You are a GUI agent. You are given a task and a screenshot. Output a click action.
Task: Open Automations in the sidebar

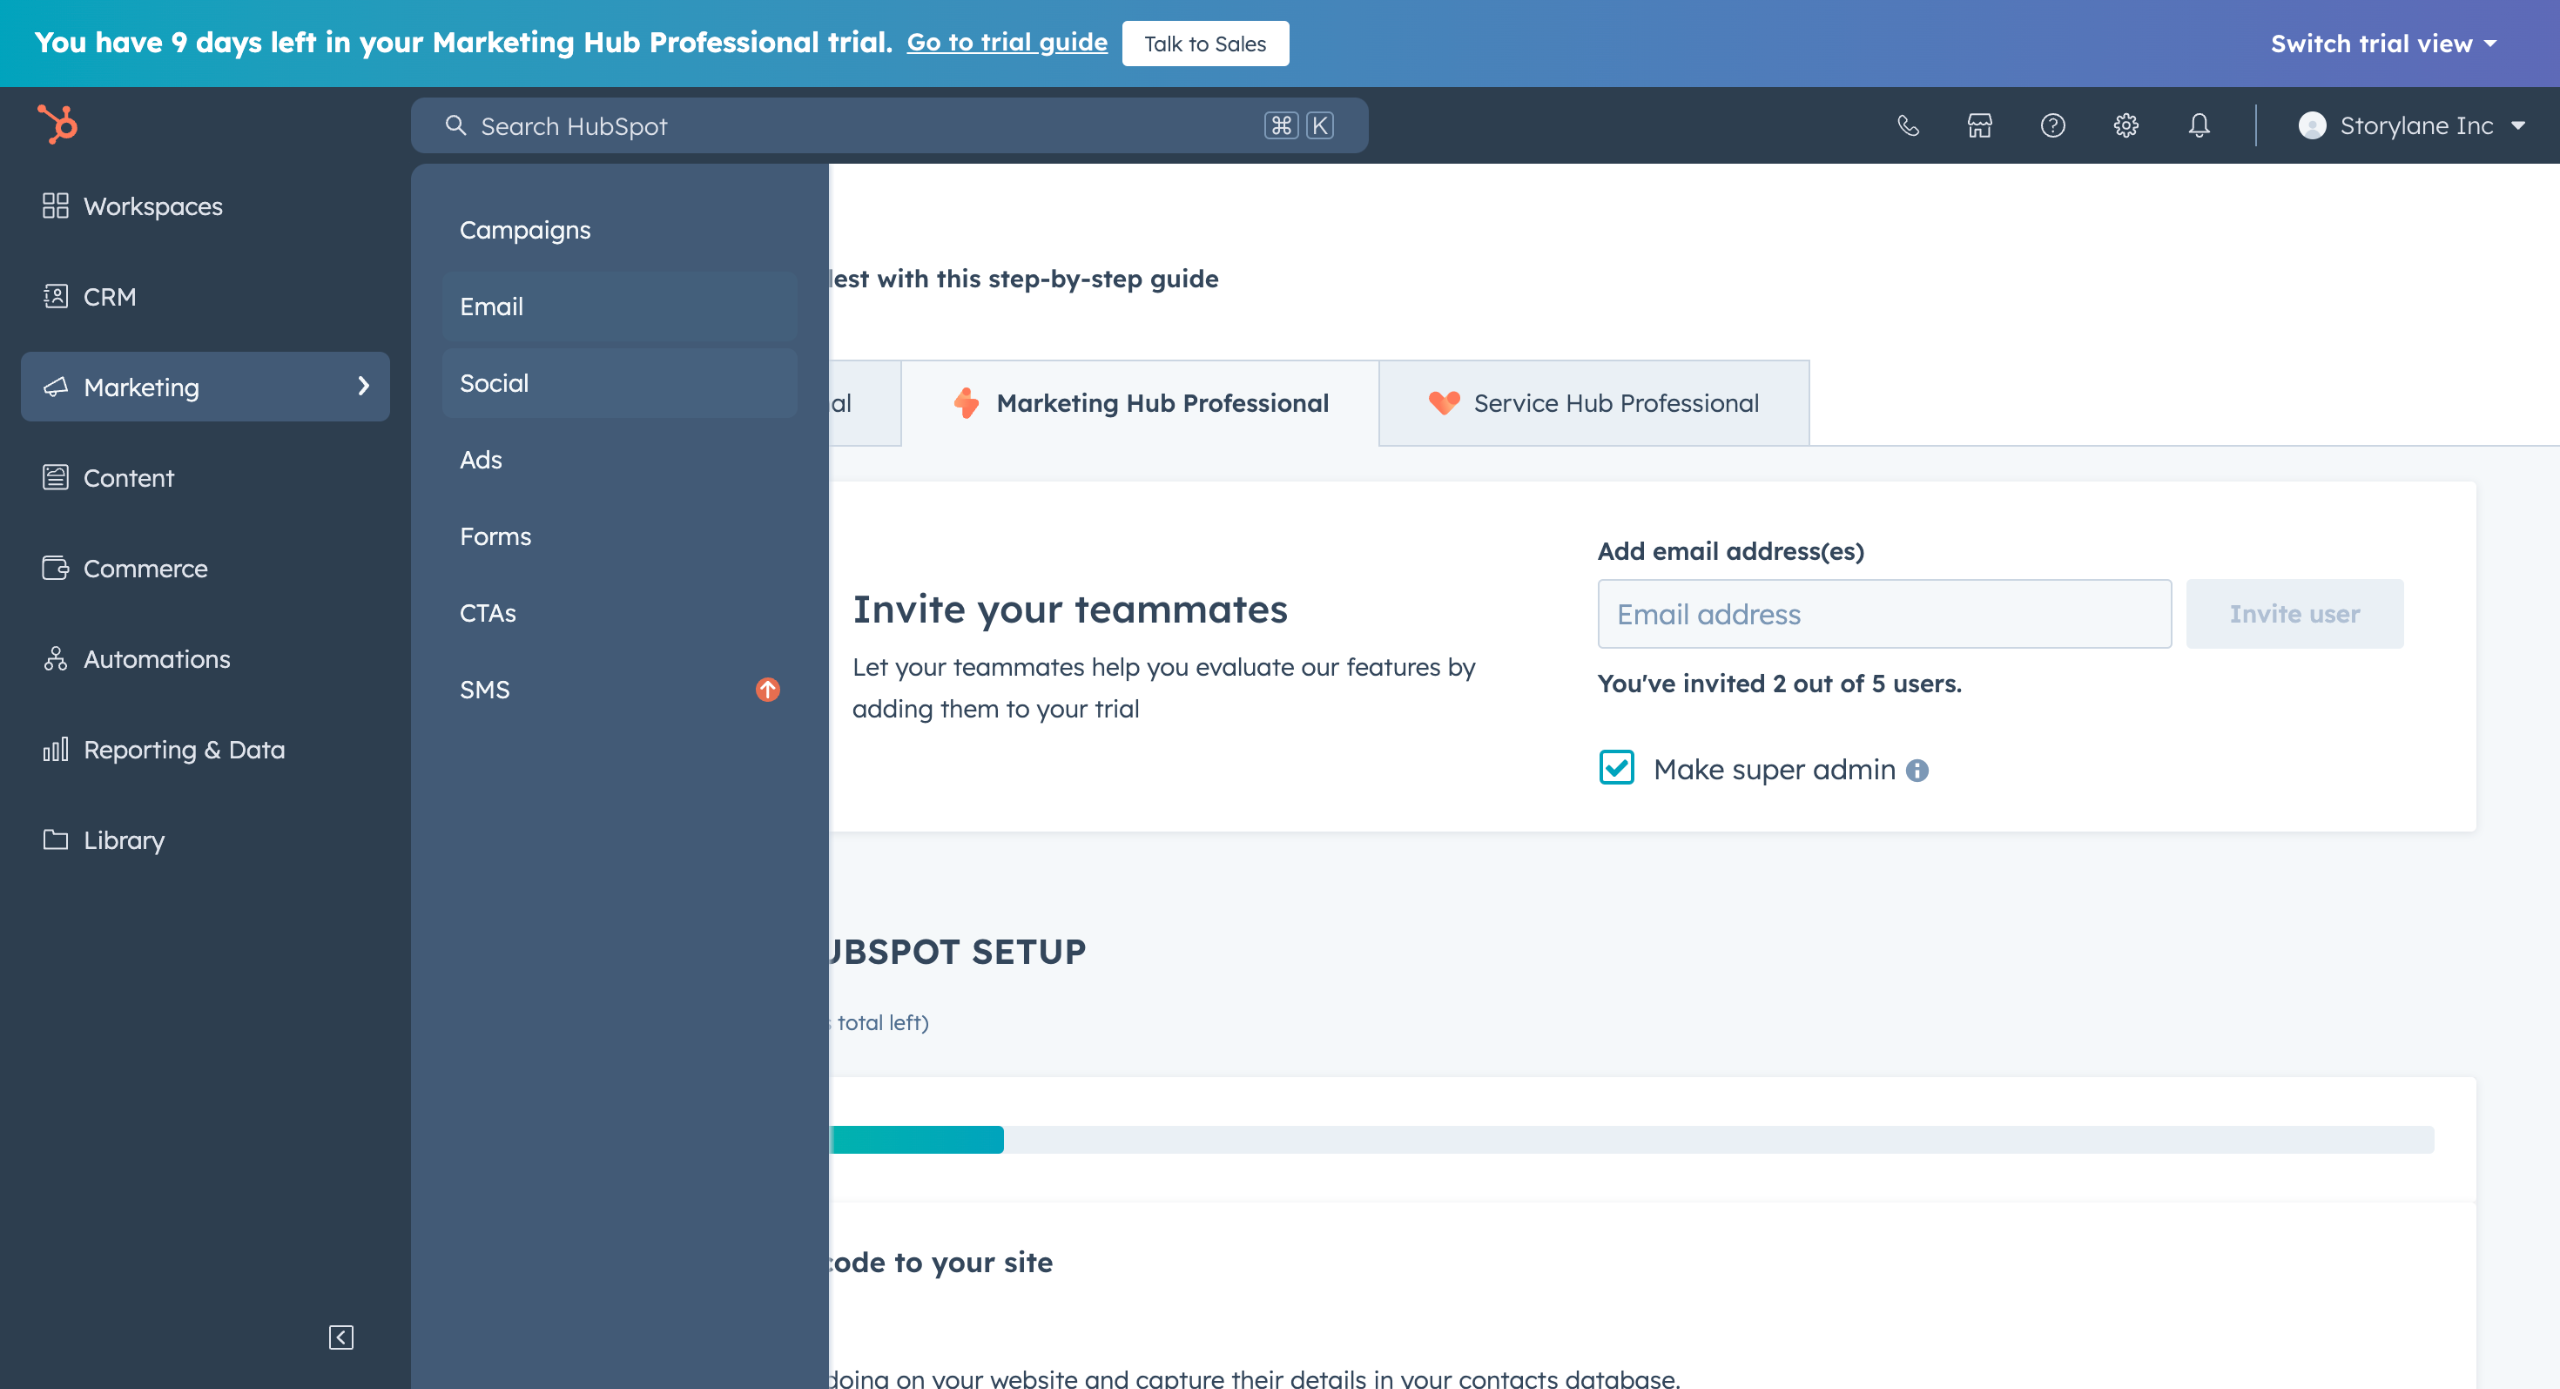click(205, 659)
